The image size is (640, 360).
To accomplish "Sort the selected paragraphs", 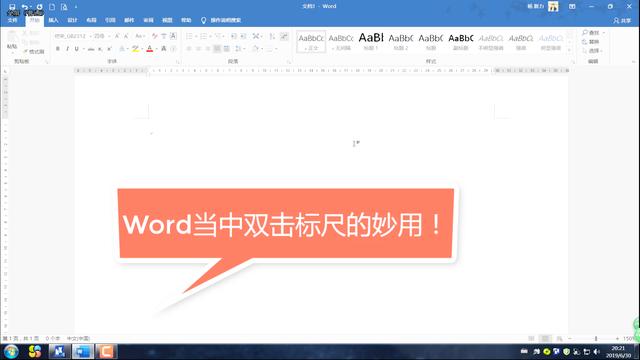I will [272, 36].
